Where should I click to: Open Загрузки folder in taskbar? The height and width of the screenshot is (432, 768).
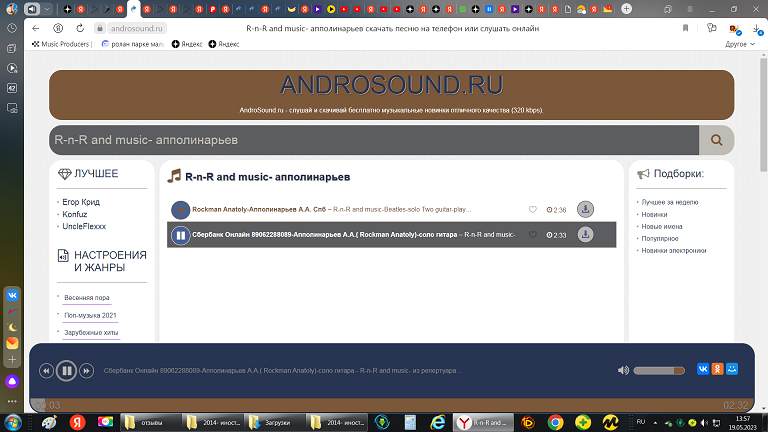274,422
